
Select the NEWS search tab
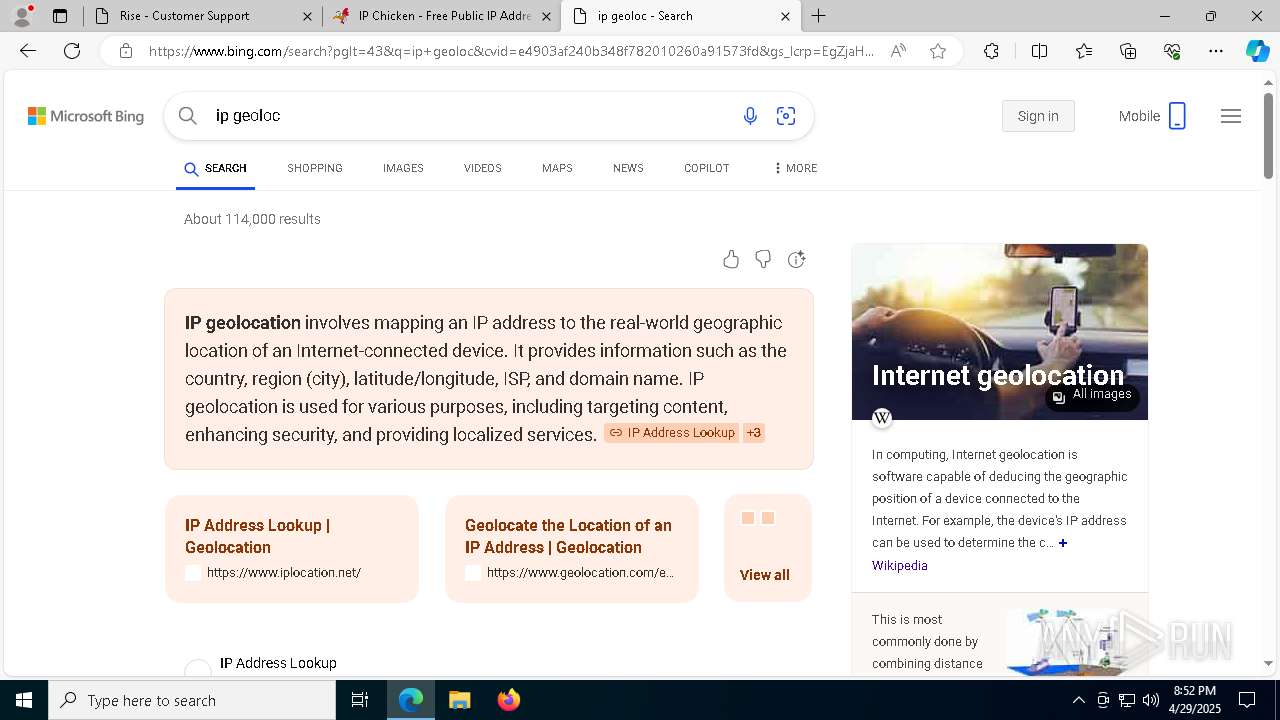point(628,168)
